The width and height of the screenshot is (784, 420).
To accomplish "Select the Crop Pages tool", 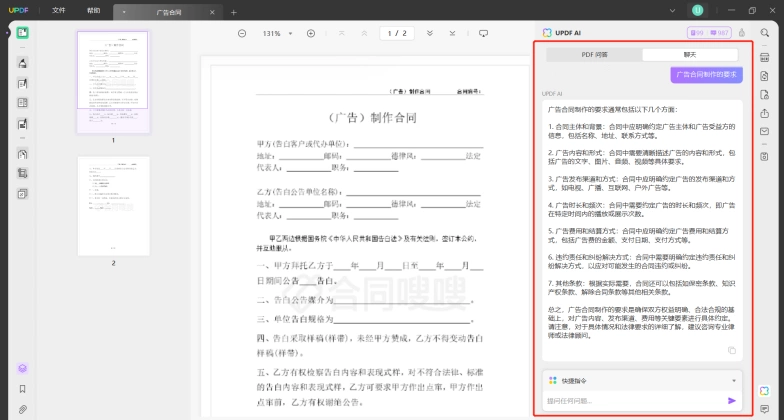I will pos(22,174).
